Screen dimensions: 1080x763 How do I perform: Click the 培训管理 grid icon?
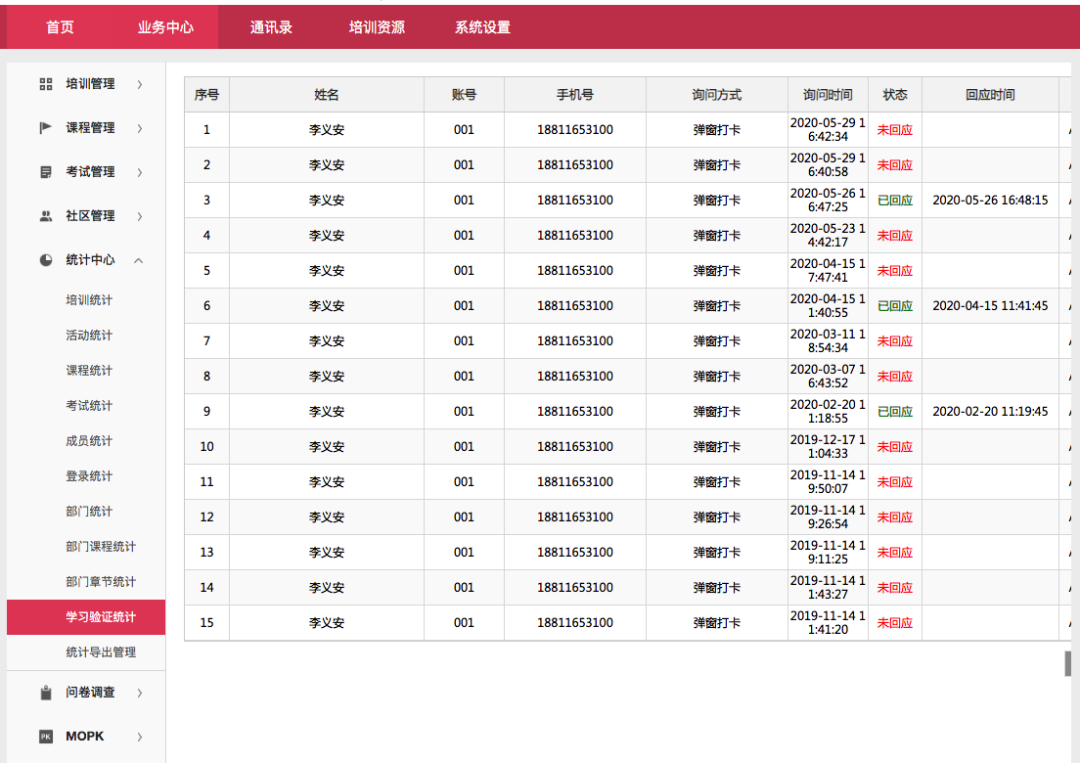click(46, 84)
